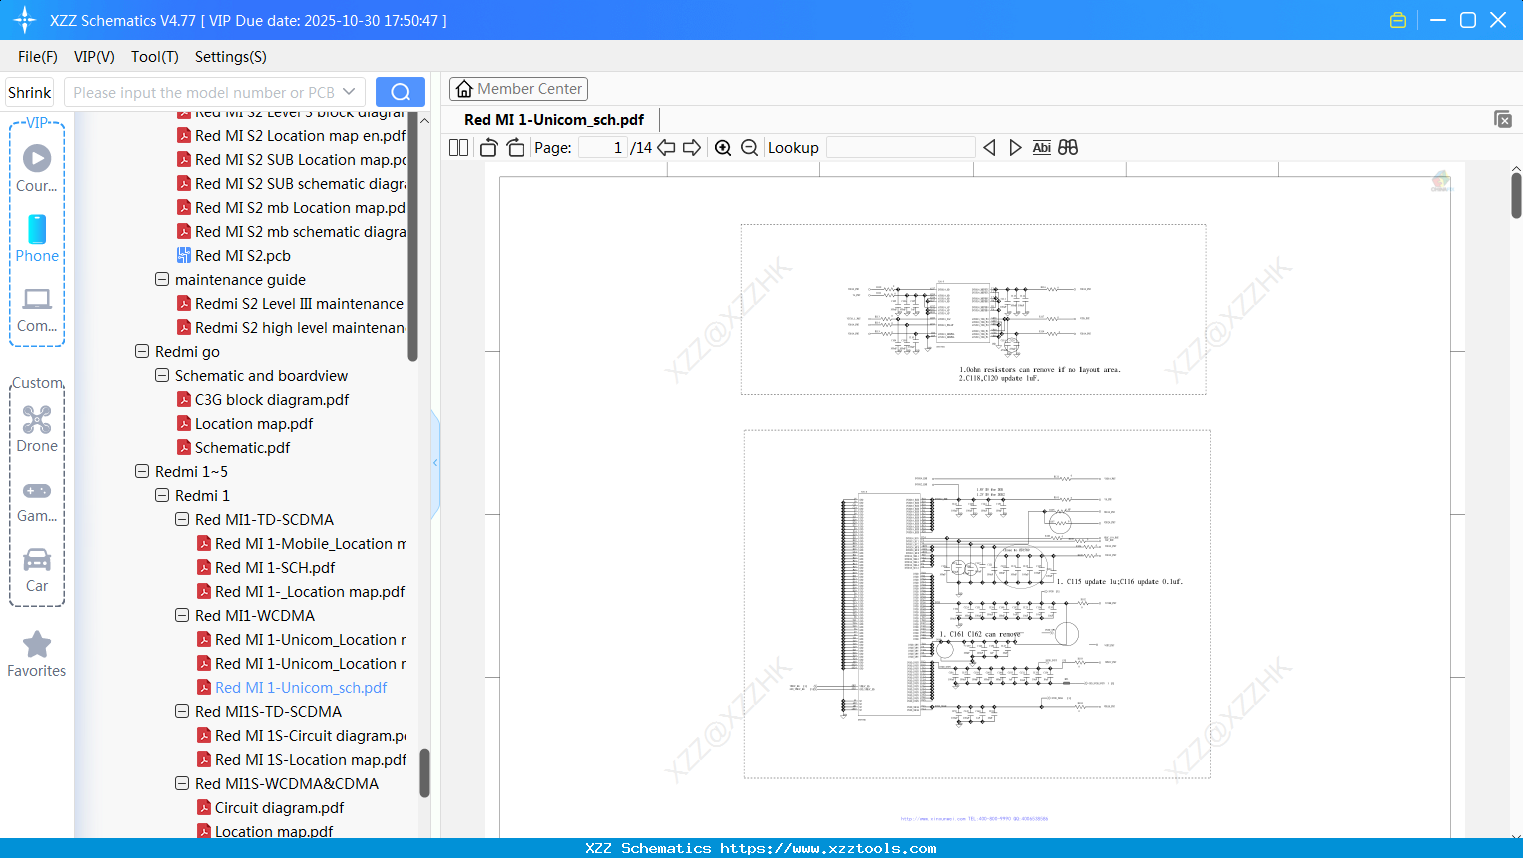Collapse the Red MI1-WCDMA folder
Screen dimensions: 1523x858
[182, 615]
